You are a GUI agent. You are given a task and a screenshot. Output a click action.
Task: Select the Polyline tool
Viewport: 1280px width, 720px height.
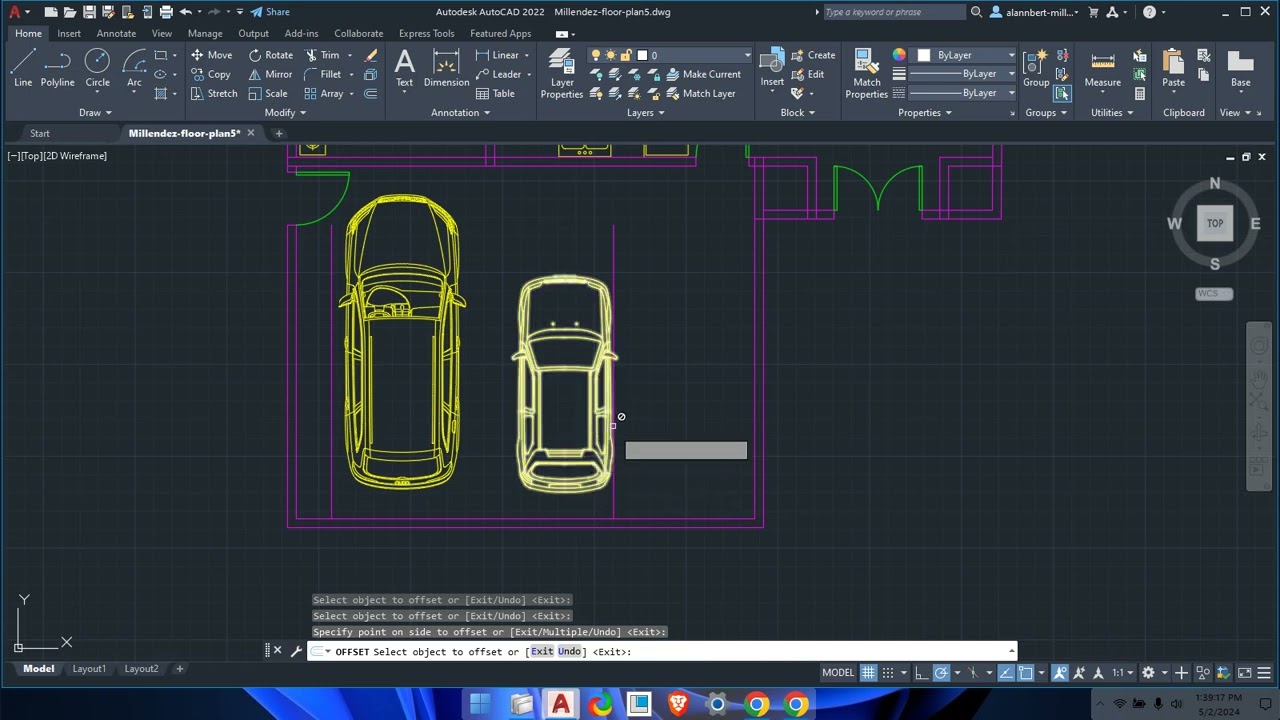click(58, 70)
